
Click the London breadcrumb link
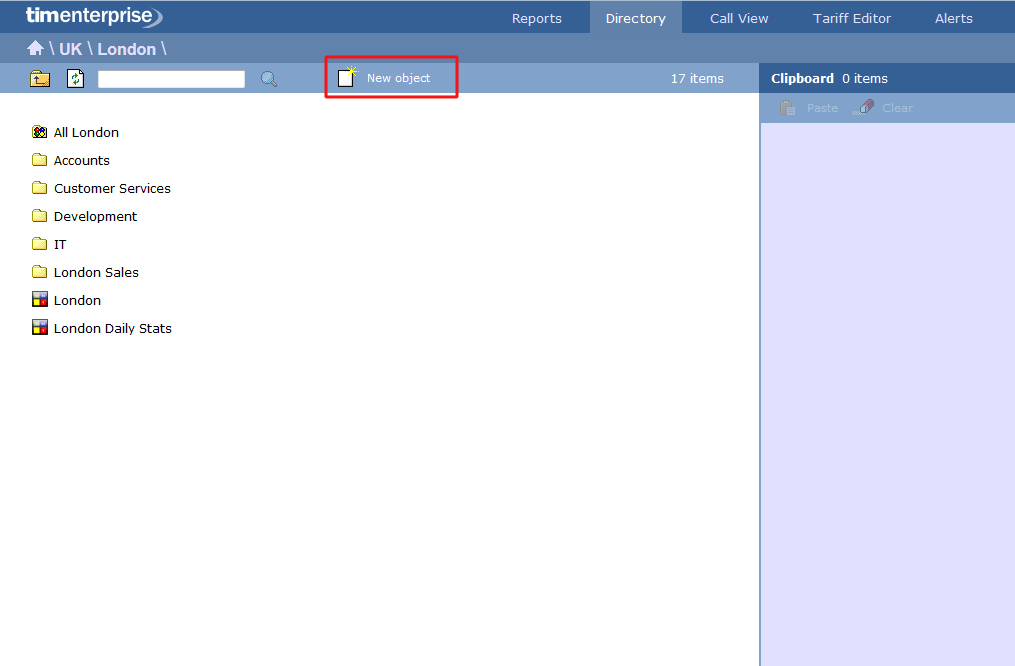[x=128, y=48]
